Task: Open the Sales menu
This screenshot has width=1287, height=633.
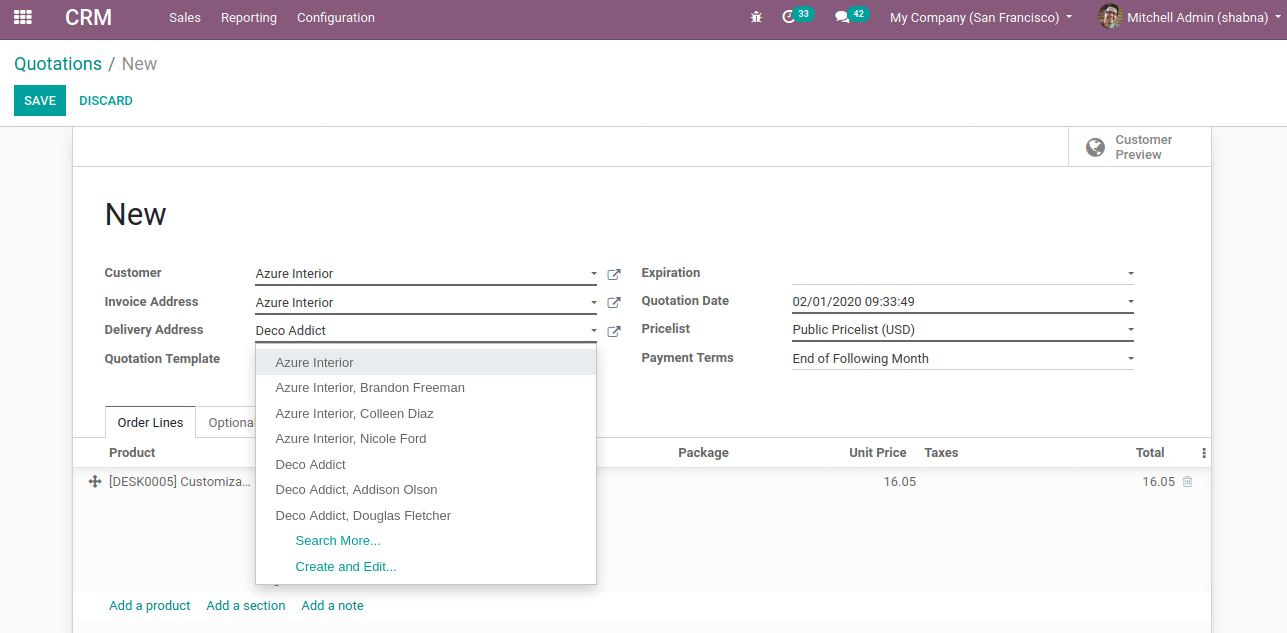Action: (185, 17)
